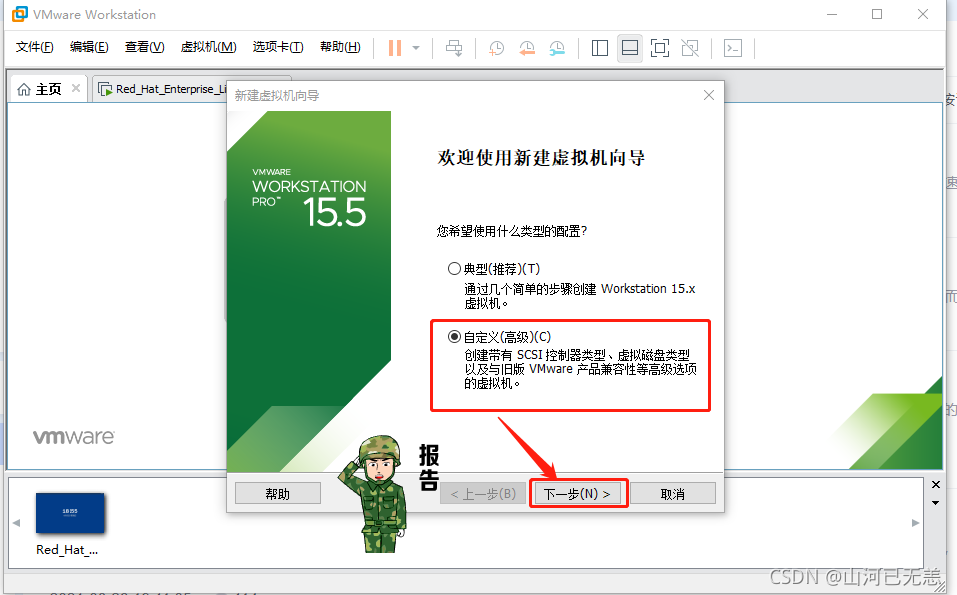Select the 典型(推荐) radio option

(454, 269)
